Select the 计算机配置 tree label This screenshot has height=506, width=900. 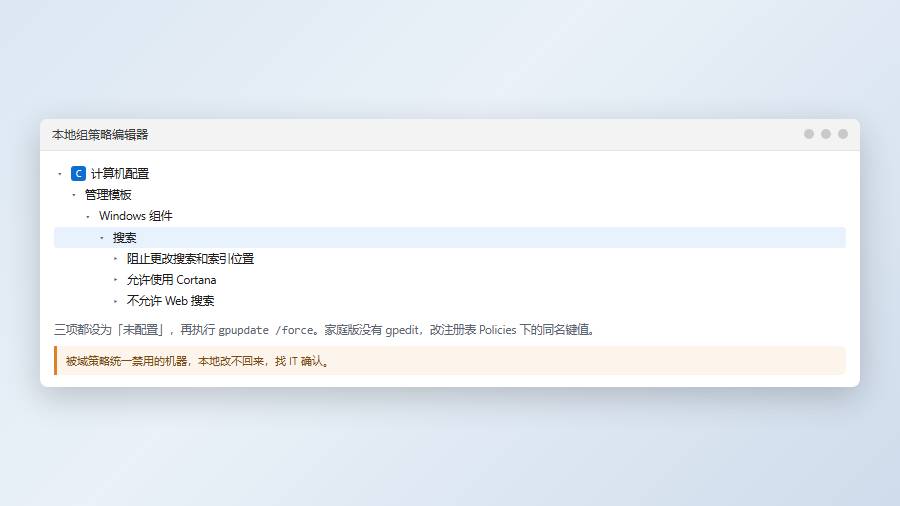coord(120,173)
